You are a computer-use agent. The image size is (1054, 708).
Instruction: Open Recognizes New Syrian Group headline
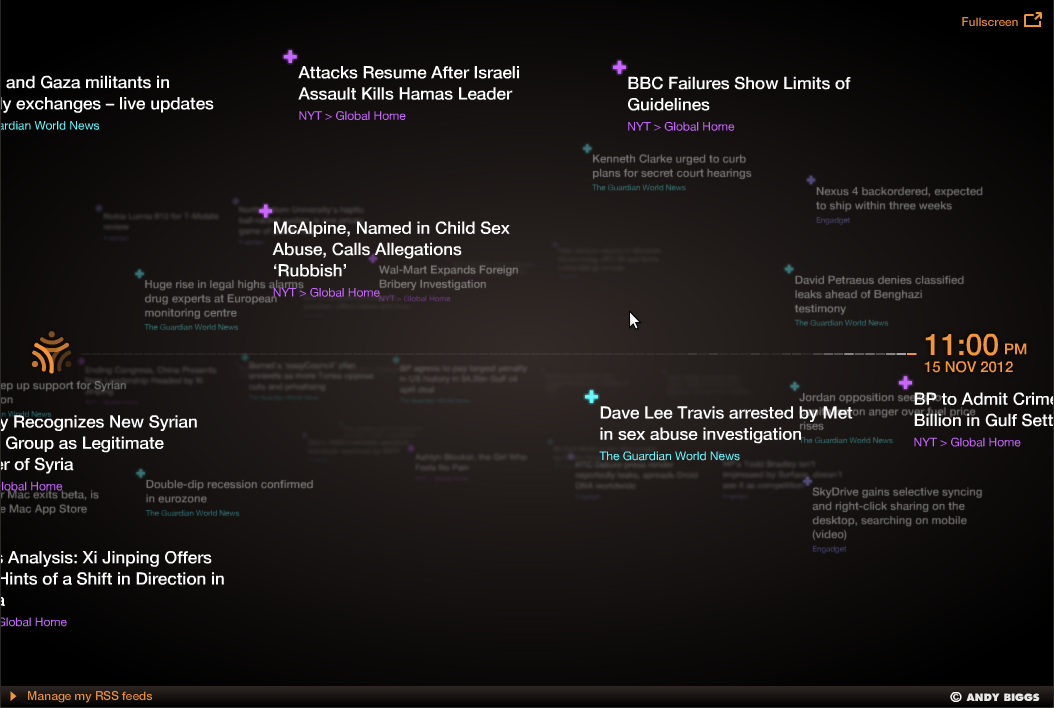tap(99, 443)
